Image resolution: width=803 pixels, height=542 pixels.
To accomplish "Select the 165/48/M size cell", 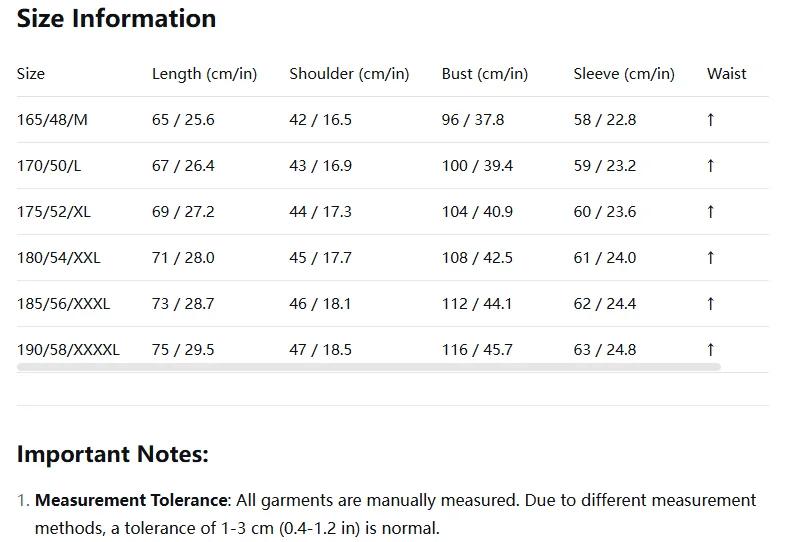I will pos(52,119).
